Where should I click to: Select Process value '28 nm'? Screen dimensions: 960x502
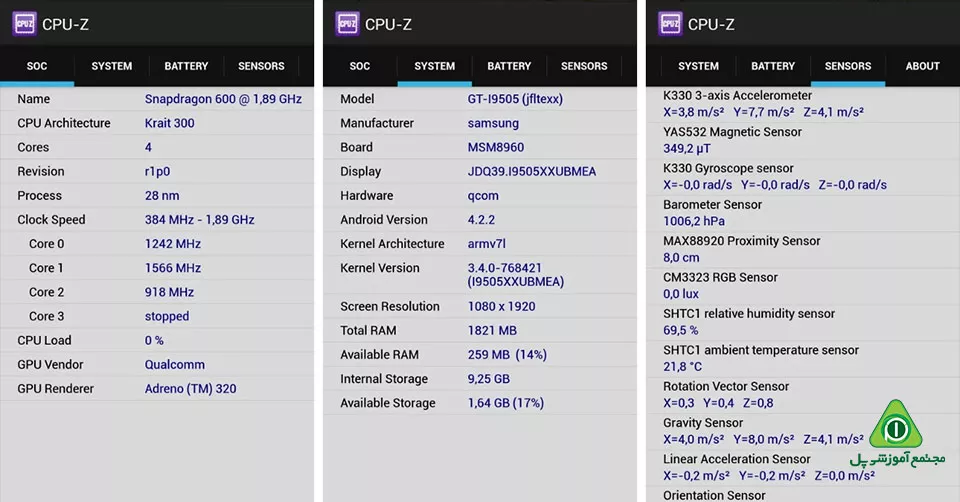[162, 196]
